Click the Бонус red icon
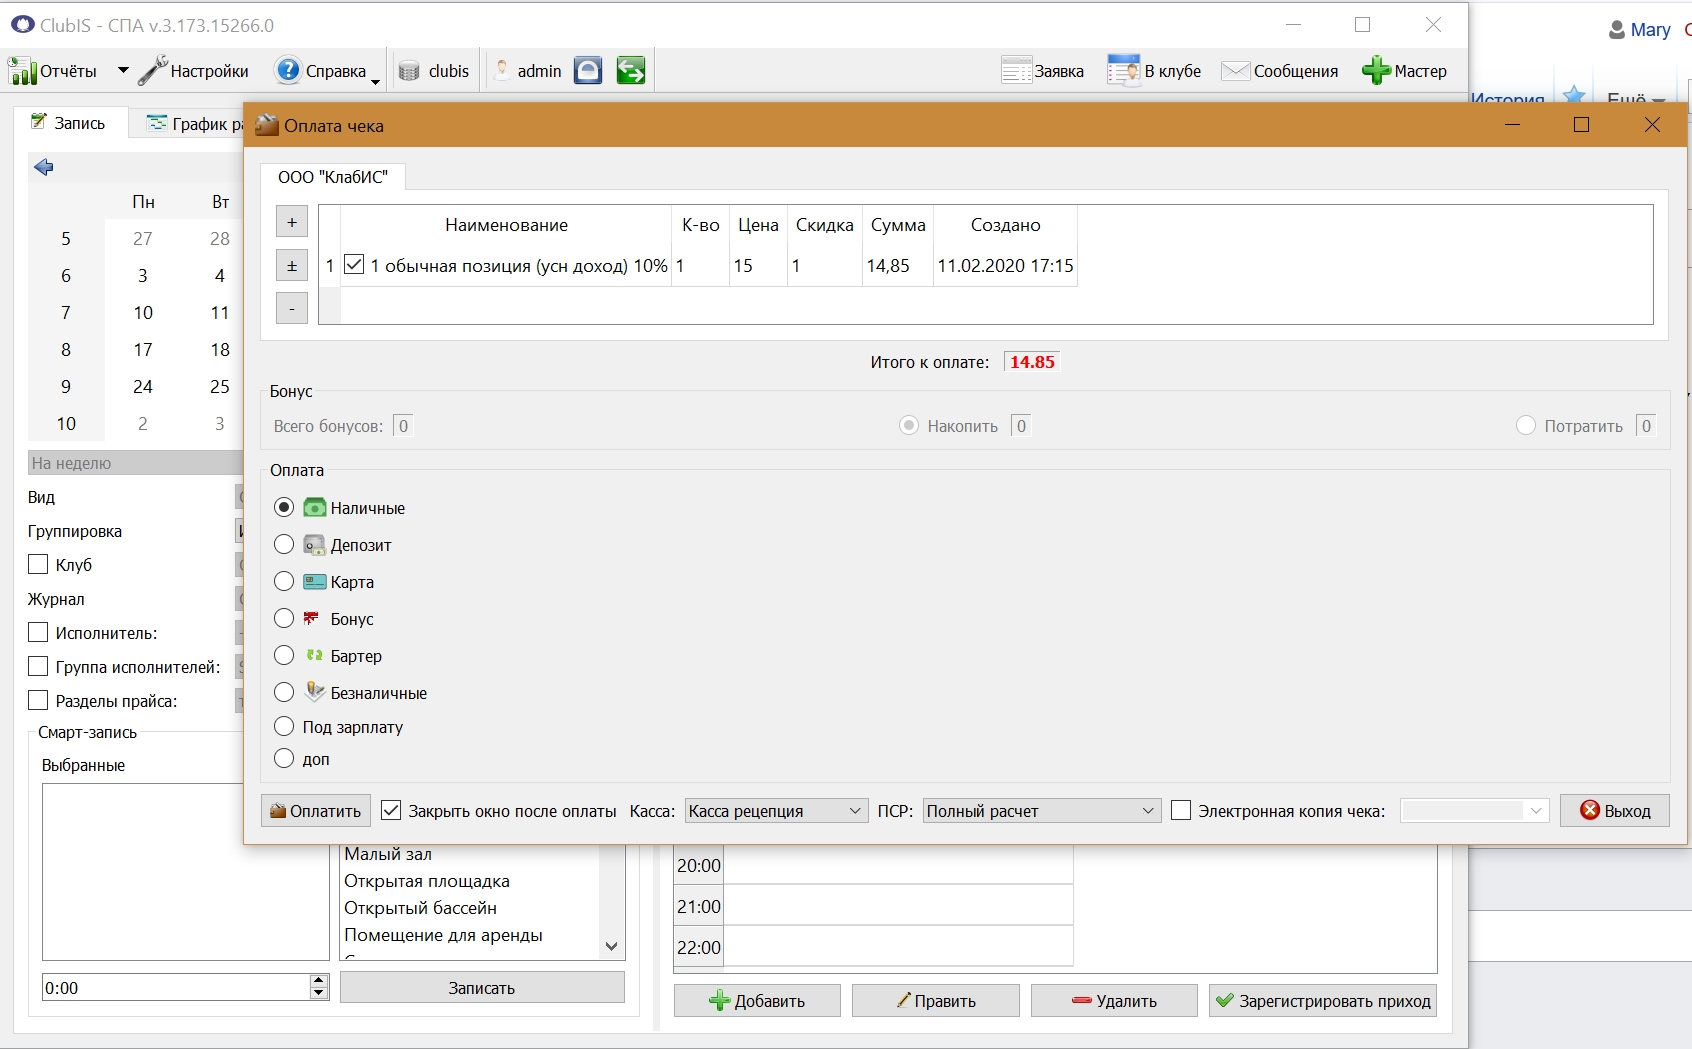The width and height of the screenshot is (1692, 1049). (x=313, y=618)
